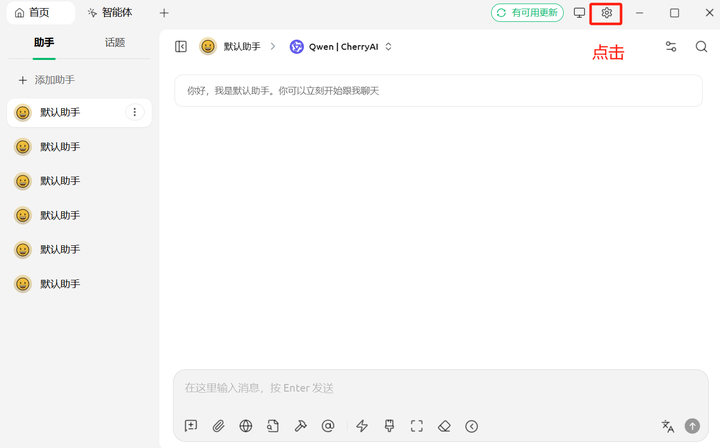
Task: Select the 话题 sidebar tab
Action: [x=115, y=43]
